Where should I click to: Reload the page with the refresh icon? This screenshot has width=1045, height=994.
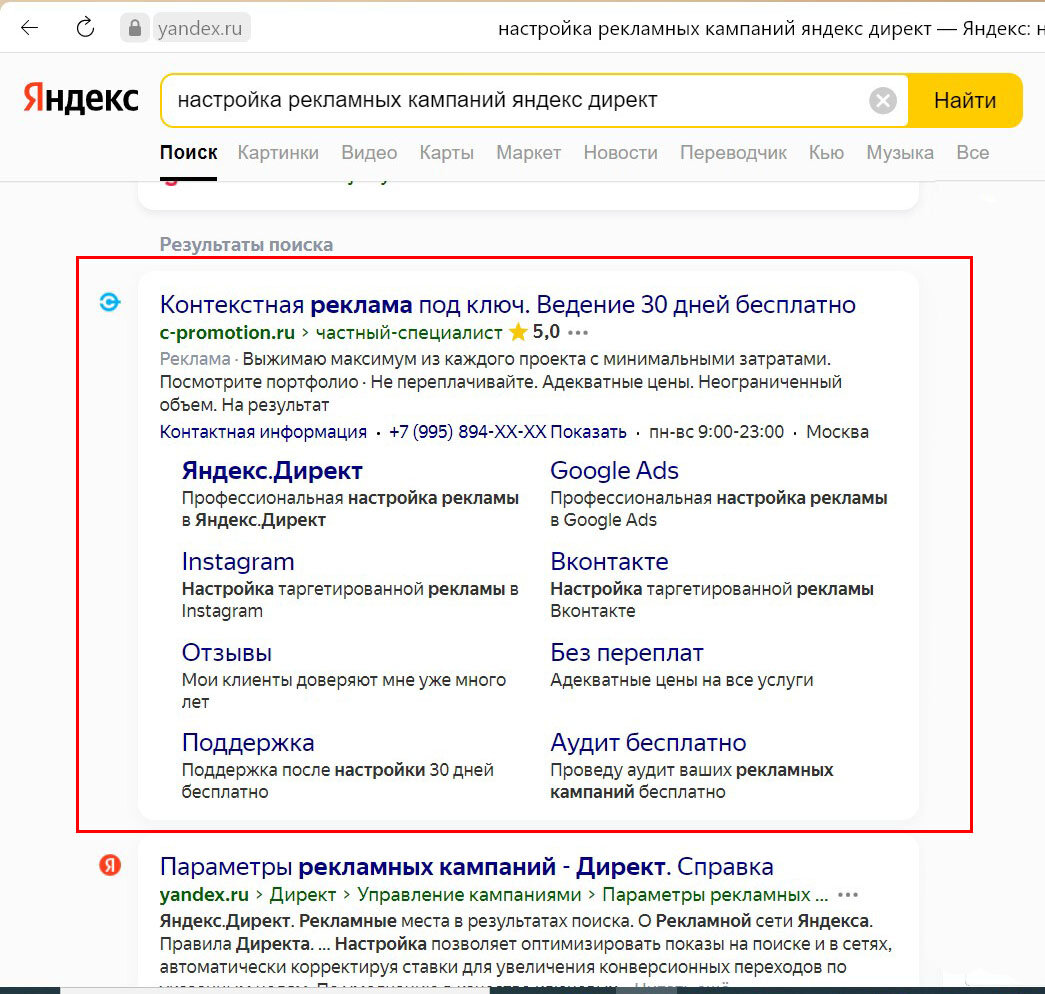click(85, 28)
